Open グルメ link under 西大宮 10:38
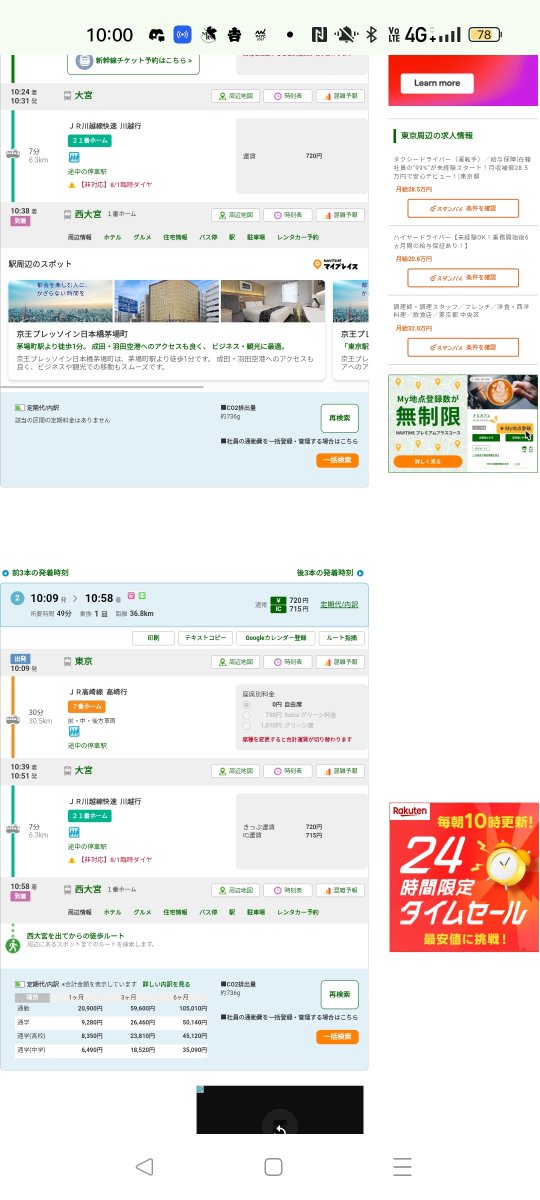Viewport: 540px width, 1200px height. pyautogui.click(x=142, y=238)
